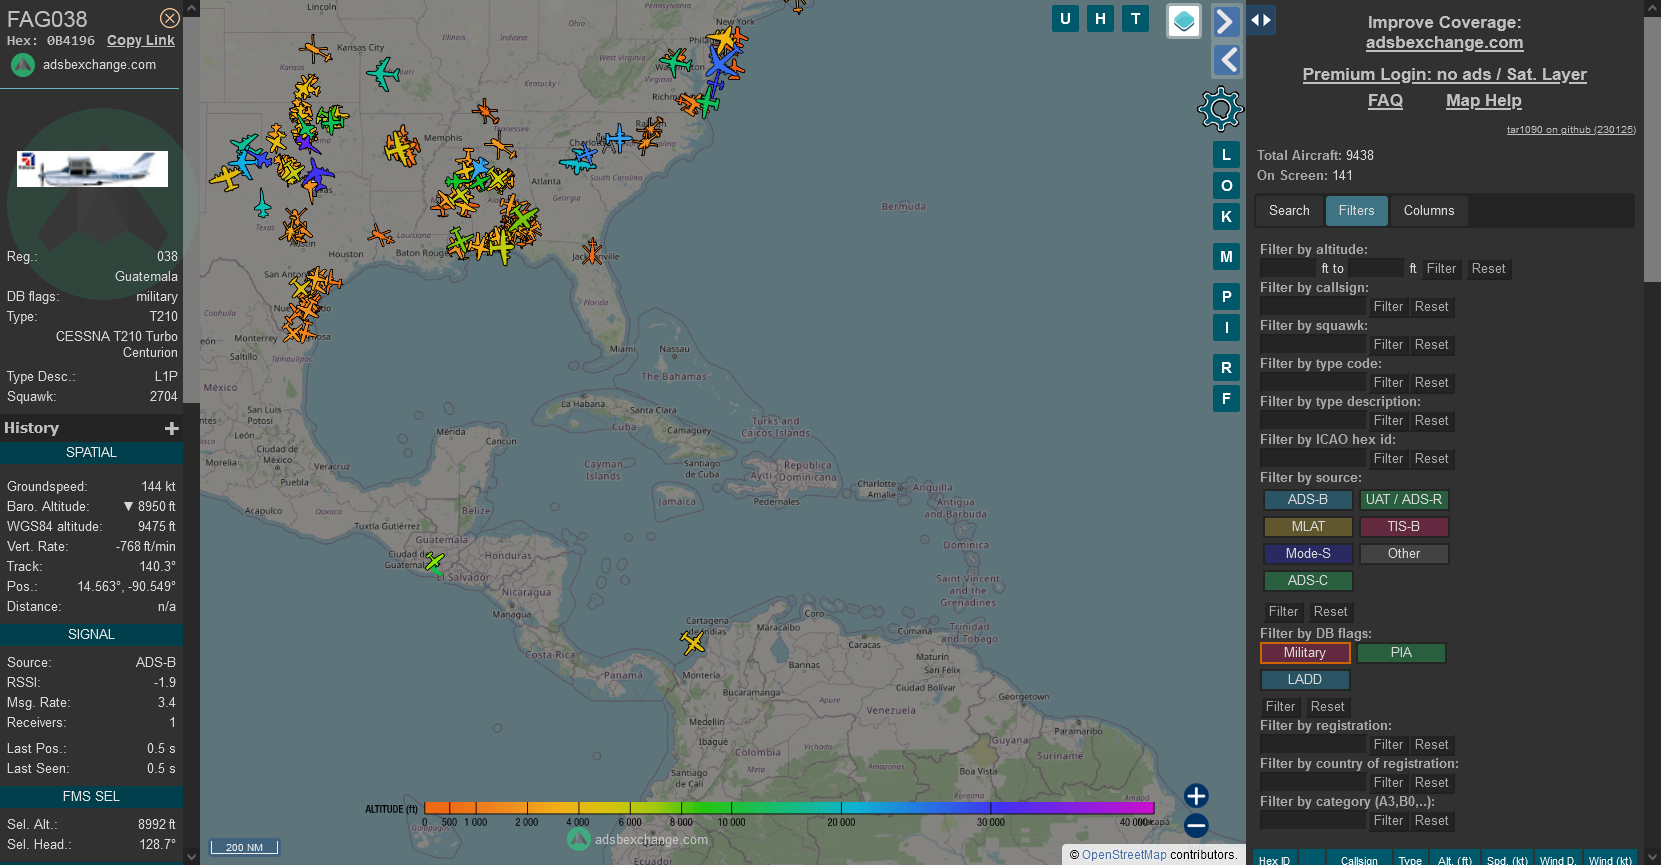The image size is (1661, 865).
Task: Toggle the O map button
Action: 1226,186
